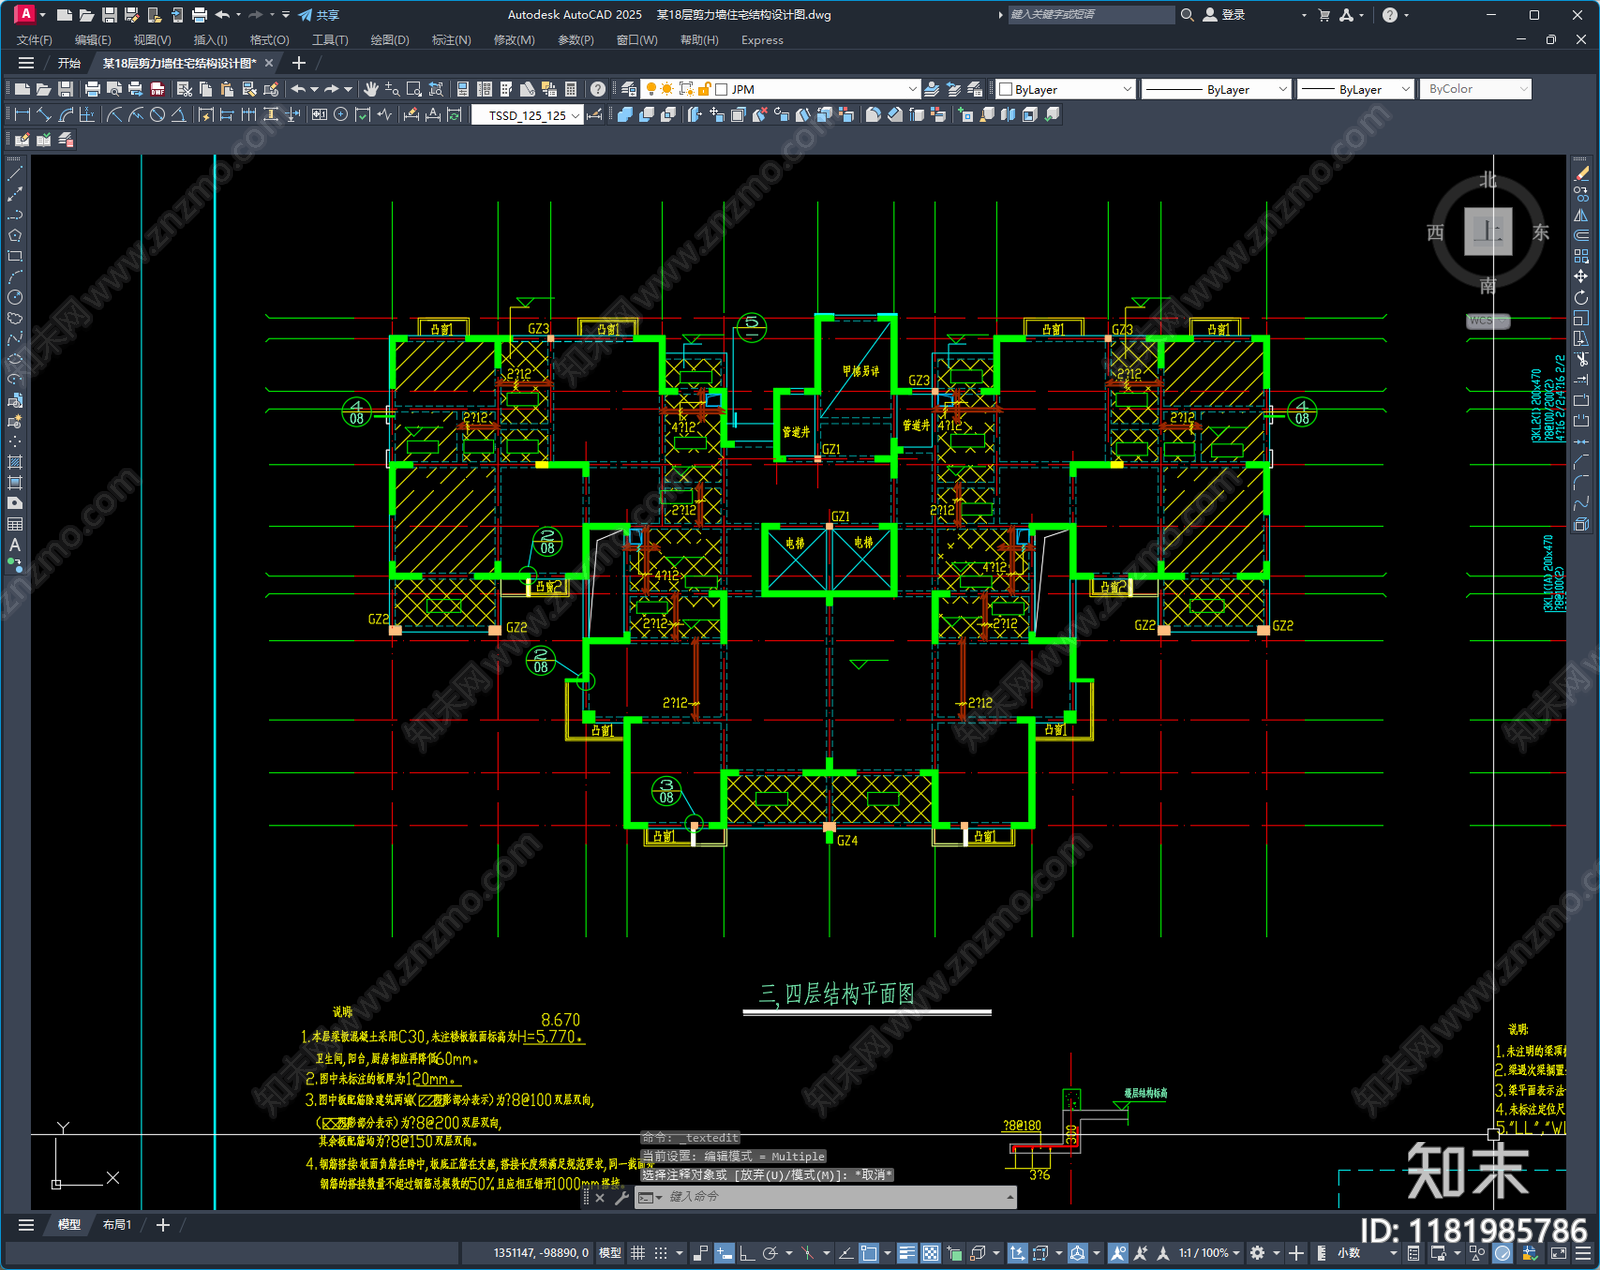Select the Erase tool in modify toolbar
Screen dimensions: 1600x1270
point(1581,174)
